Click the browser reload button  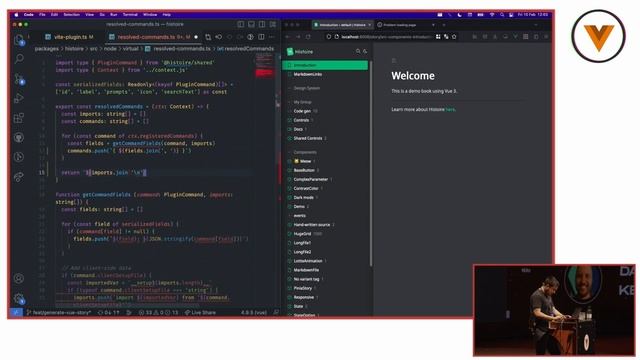click(308, 37)
